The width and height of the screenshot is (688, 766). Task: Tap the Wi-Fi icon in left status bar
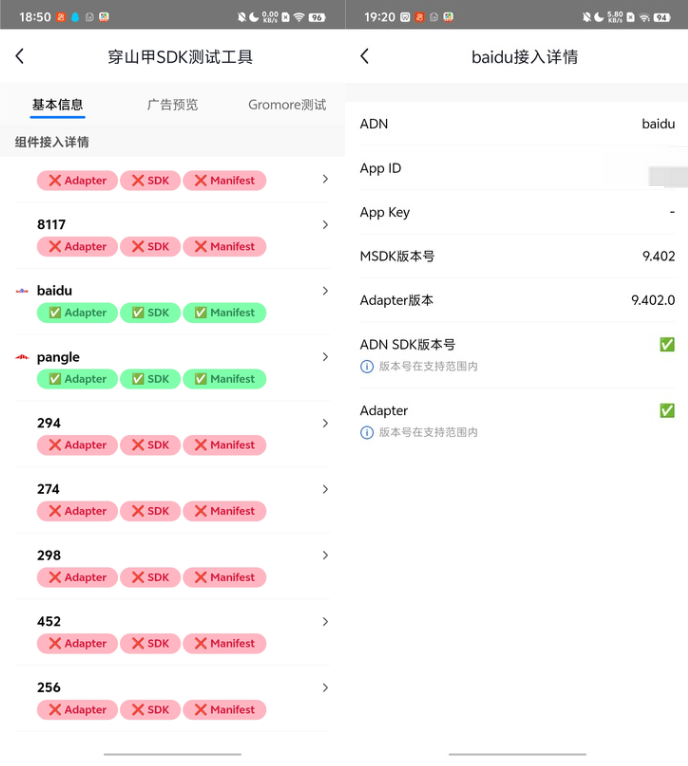[298, 17]
